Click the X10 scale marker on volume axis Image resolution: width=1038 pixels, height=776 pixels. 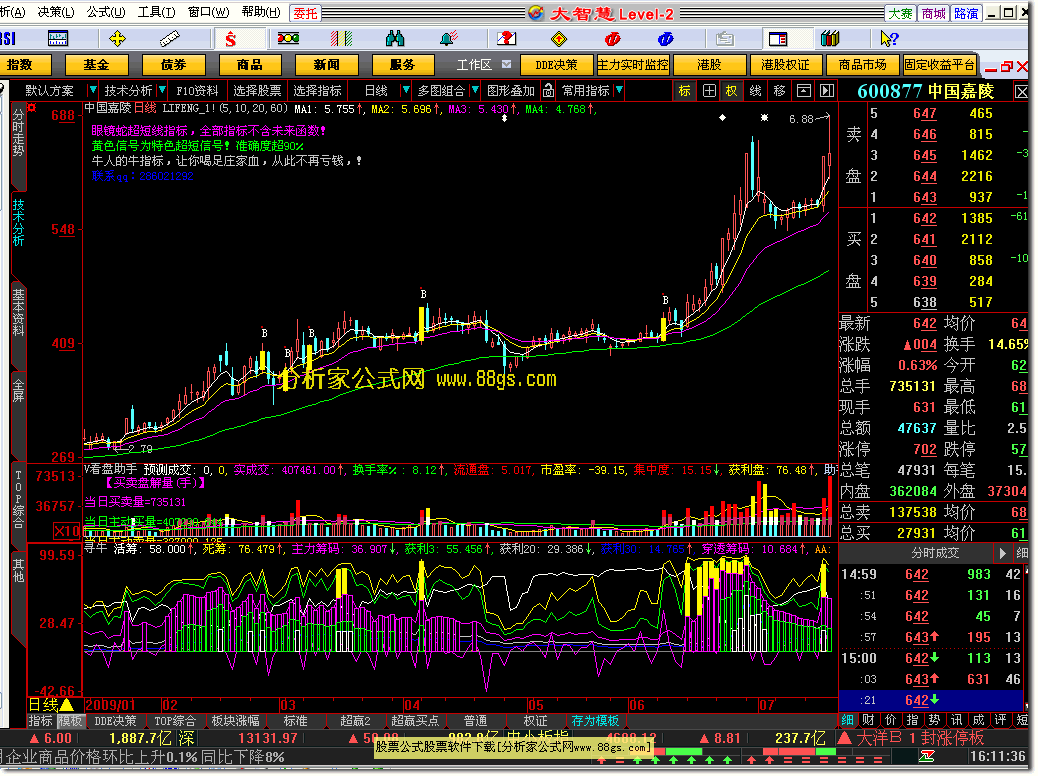67,531
